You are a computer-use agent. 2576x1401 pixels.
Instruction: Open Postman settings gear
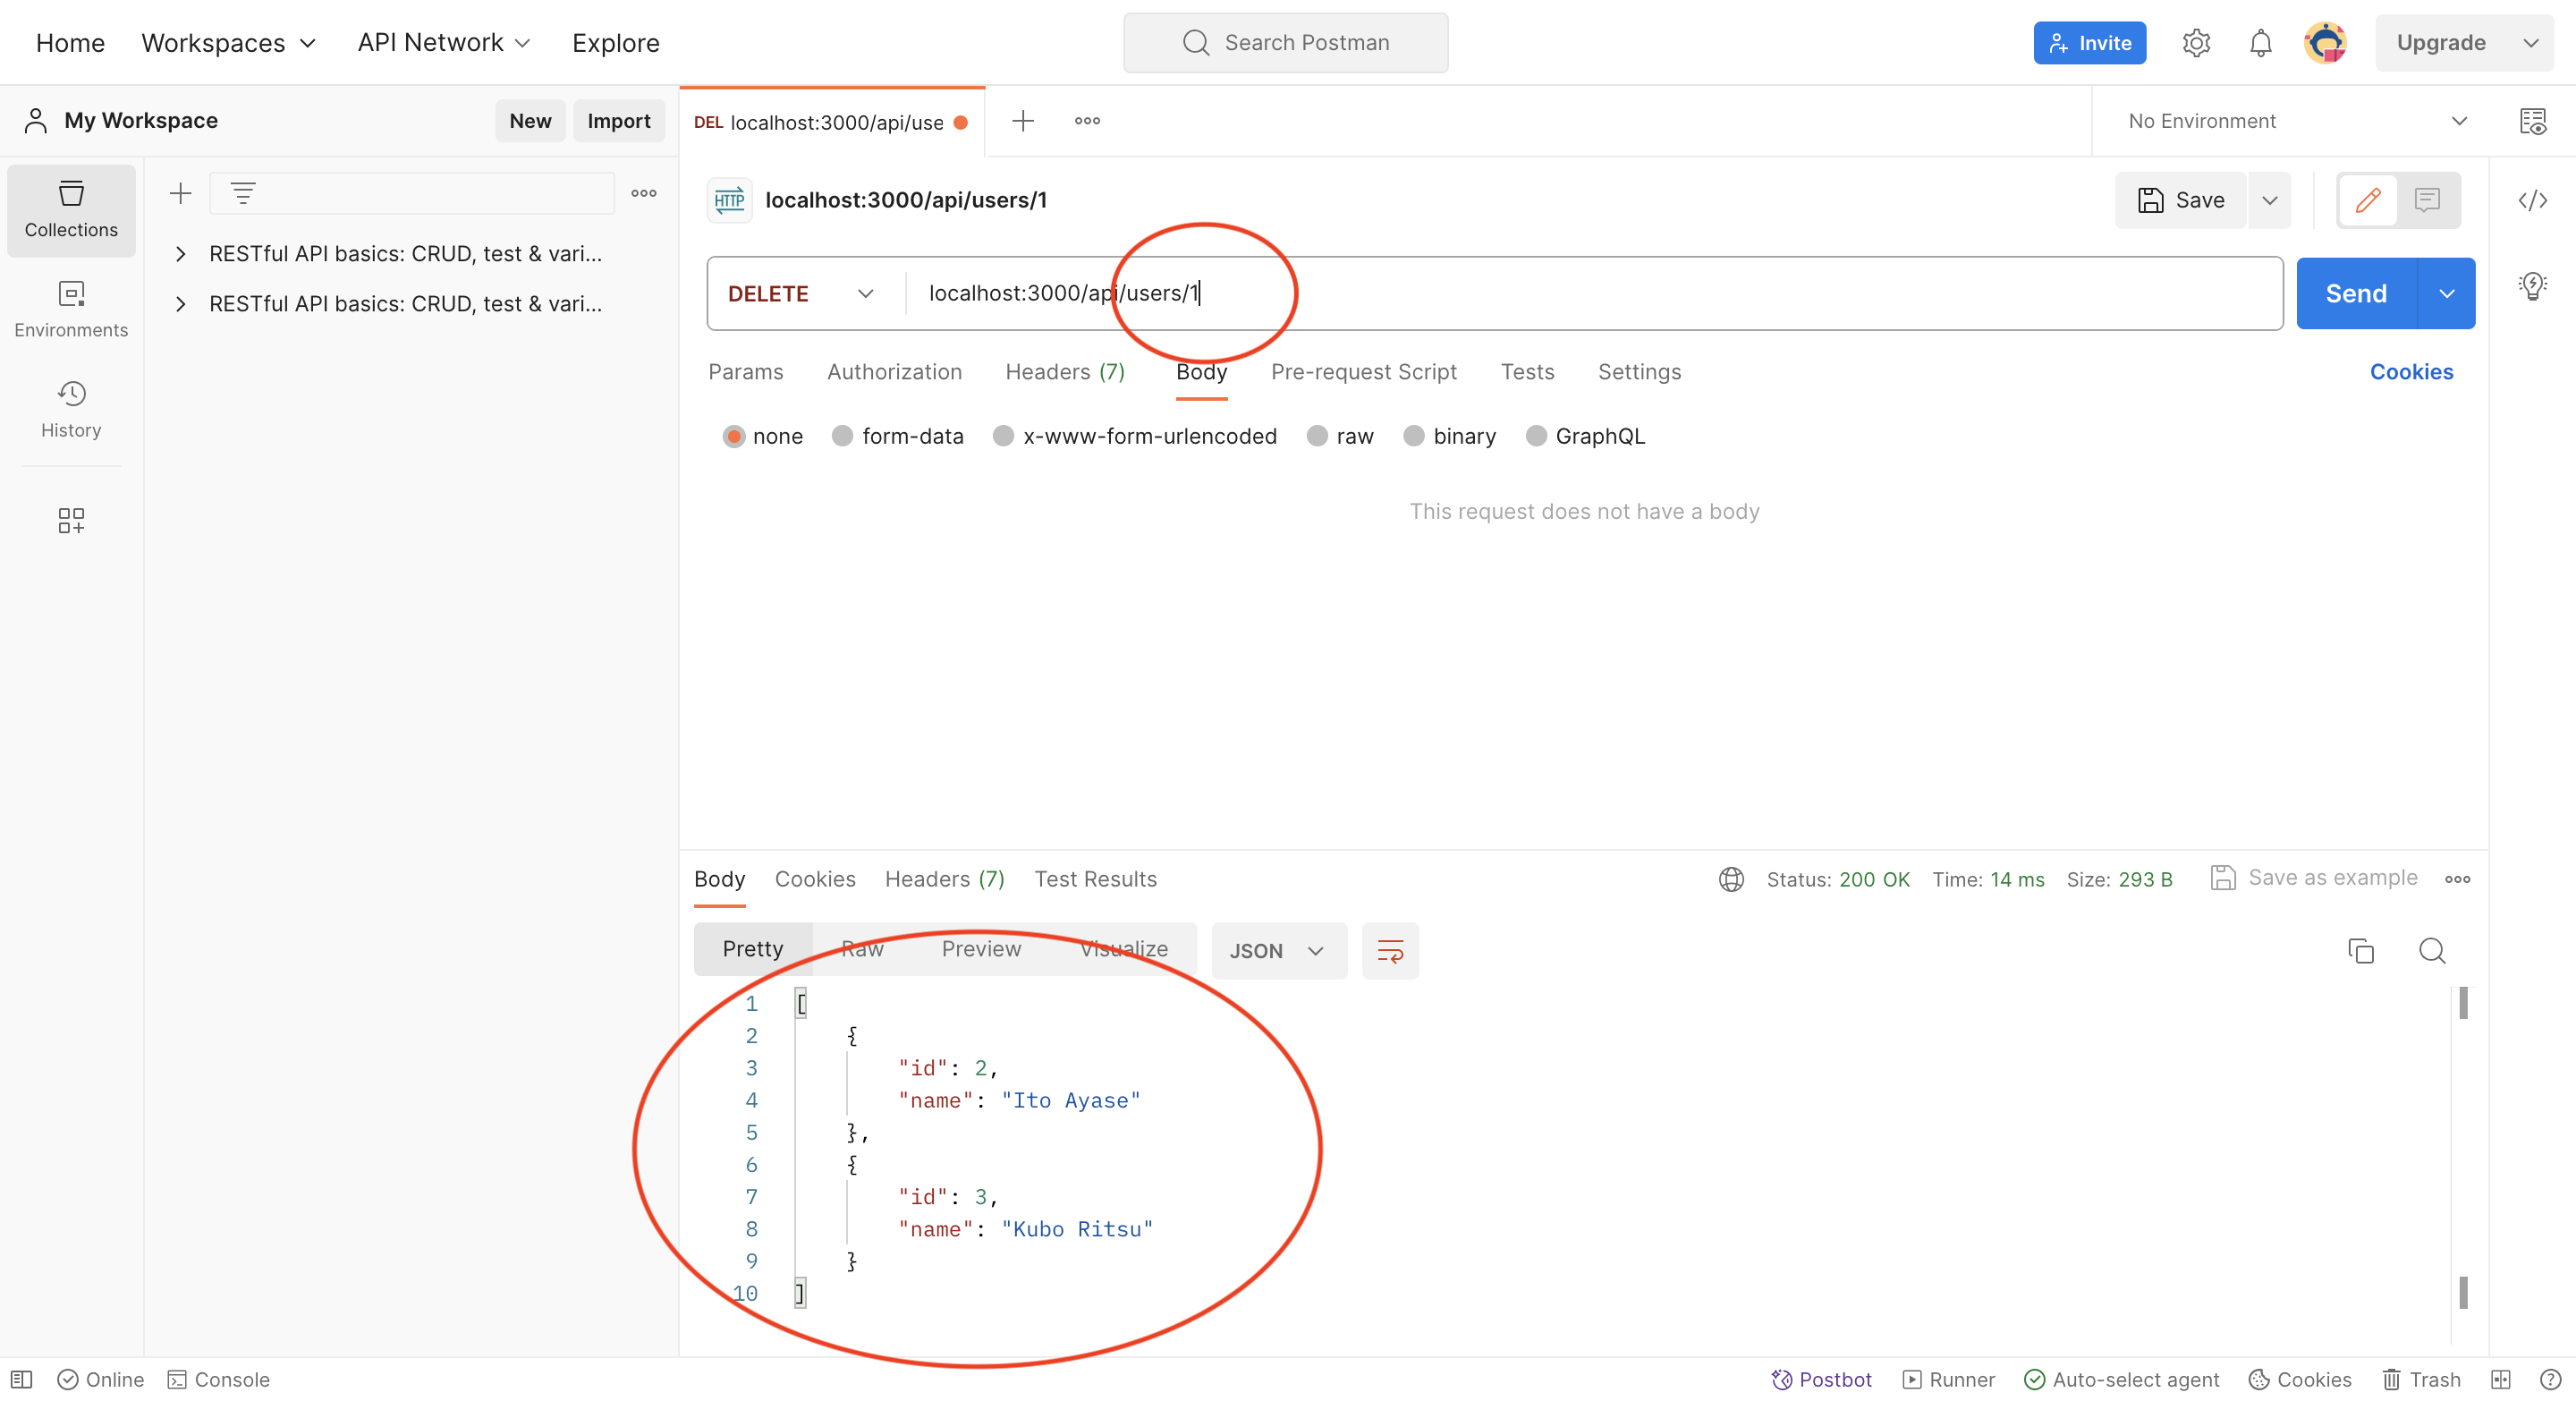click(2196, 42)
